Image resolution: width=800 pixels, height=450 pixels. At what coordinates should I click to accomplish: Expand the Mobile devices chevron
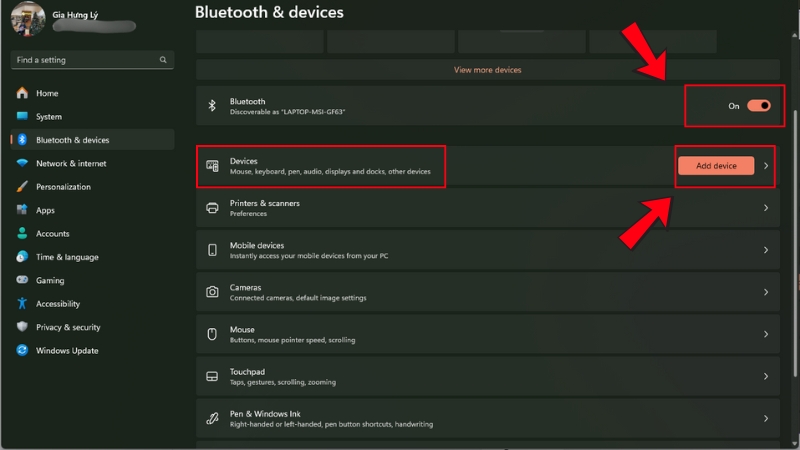pyautogui.click(x=766, y=250)
